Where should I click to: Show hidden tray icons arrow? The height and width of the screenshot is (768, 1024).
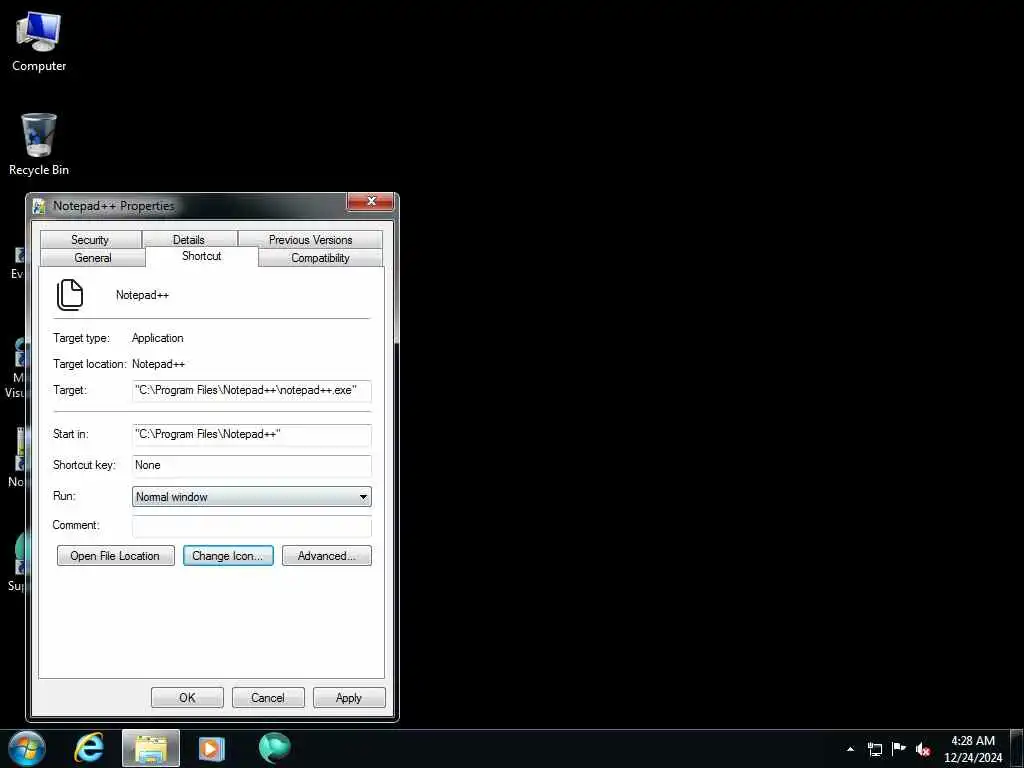(x=850, y=749)
